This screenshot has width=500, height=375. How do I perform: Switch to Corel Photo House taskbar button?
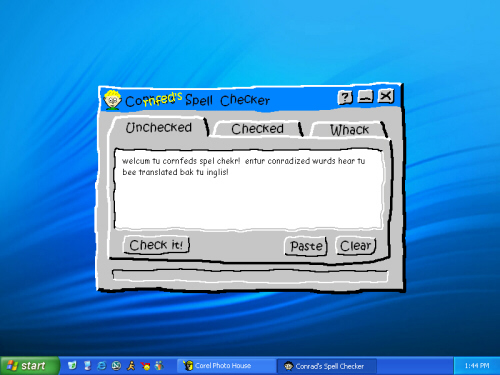click(x=226, y=366)
